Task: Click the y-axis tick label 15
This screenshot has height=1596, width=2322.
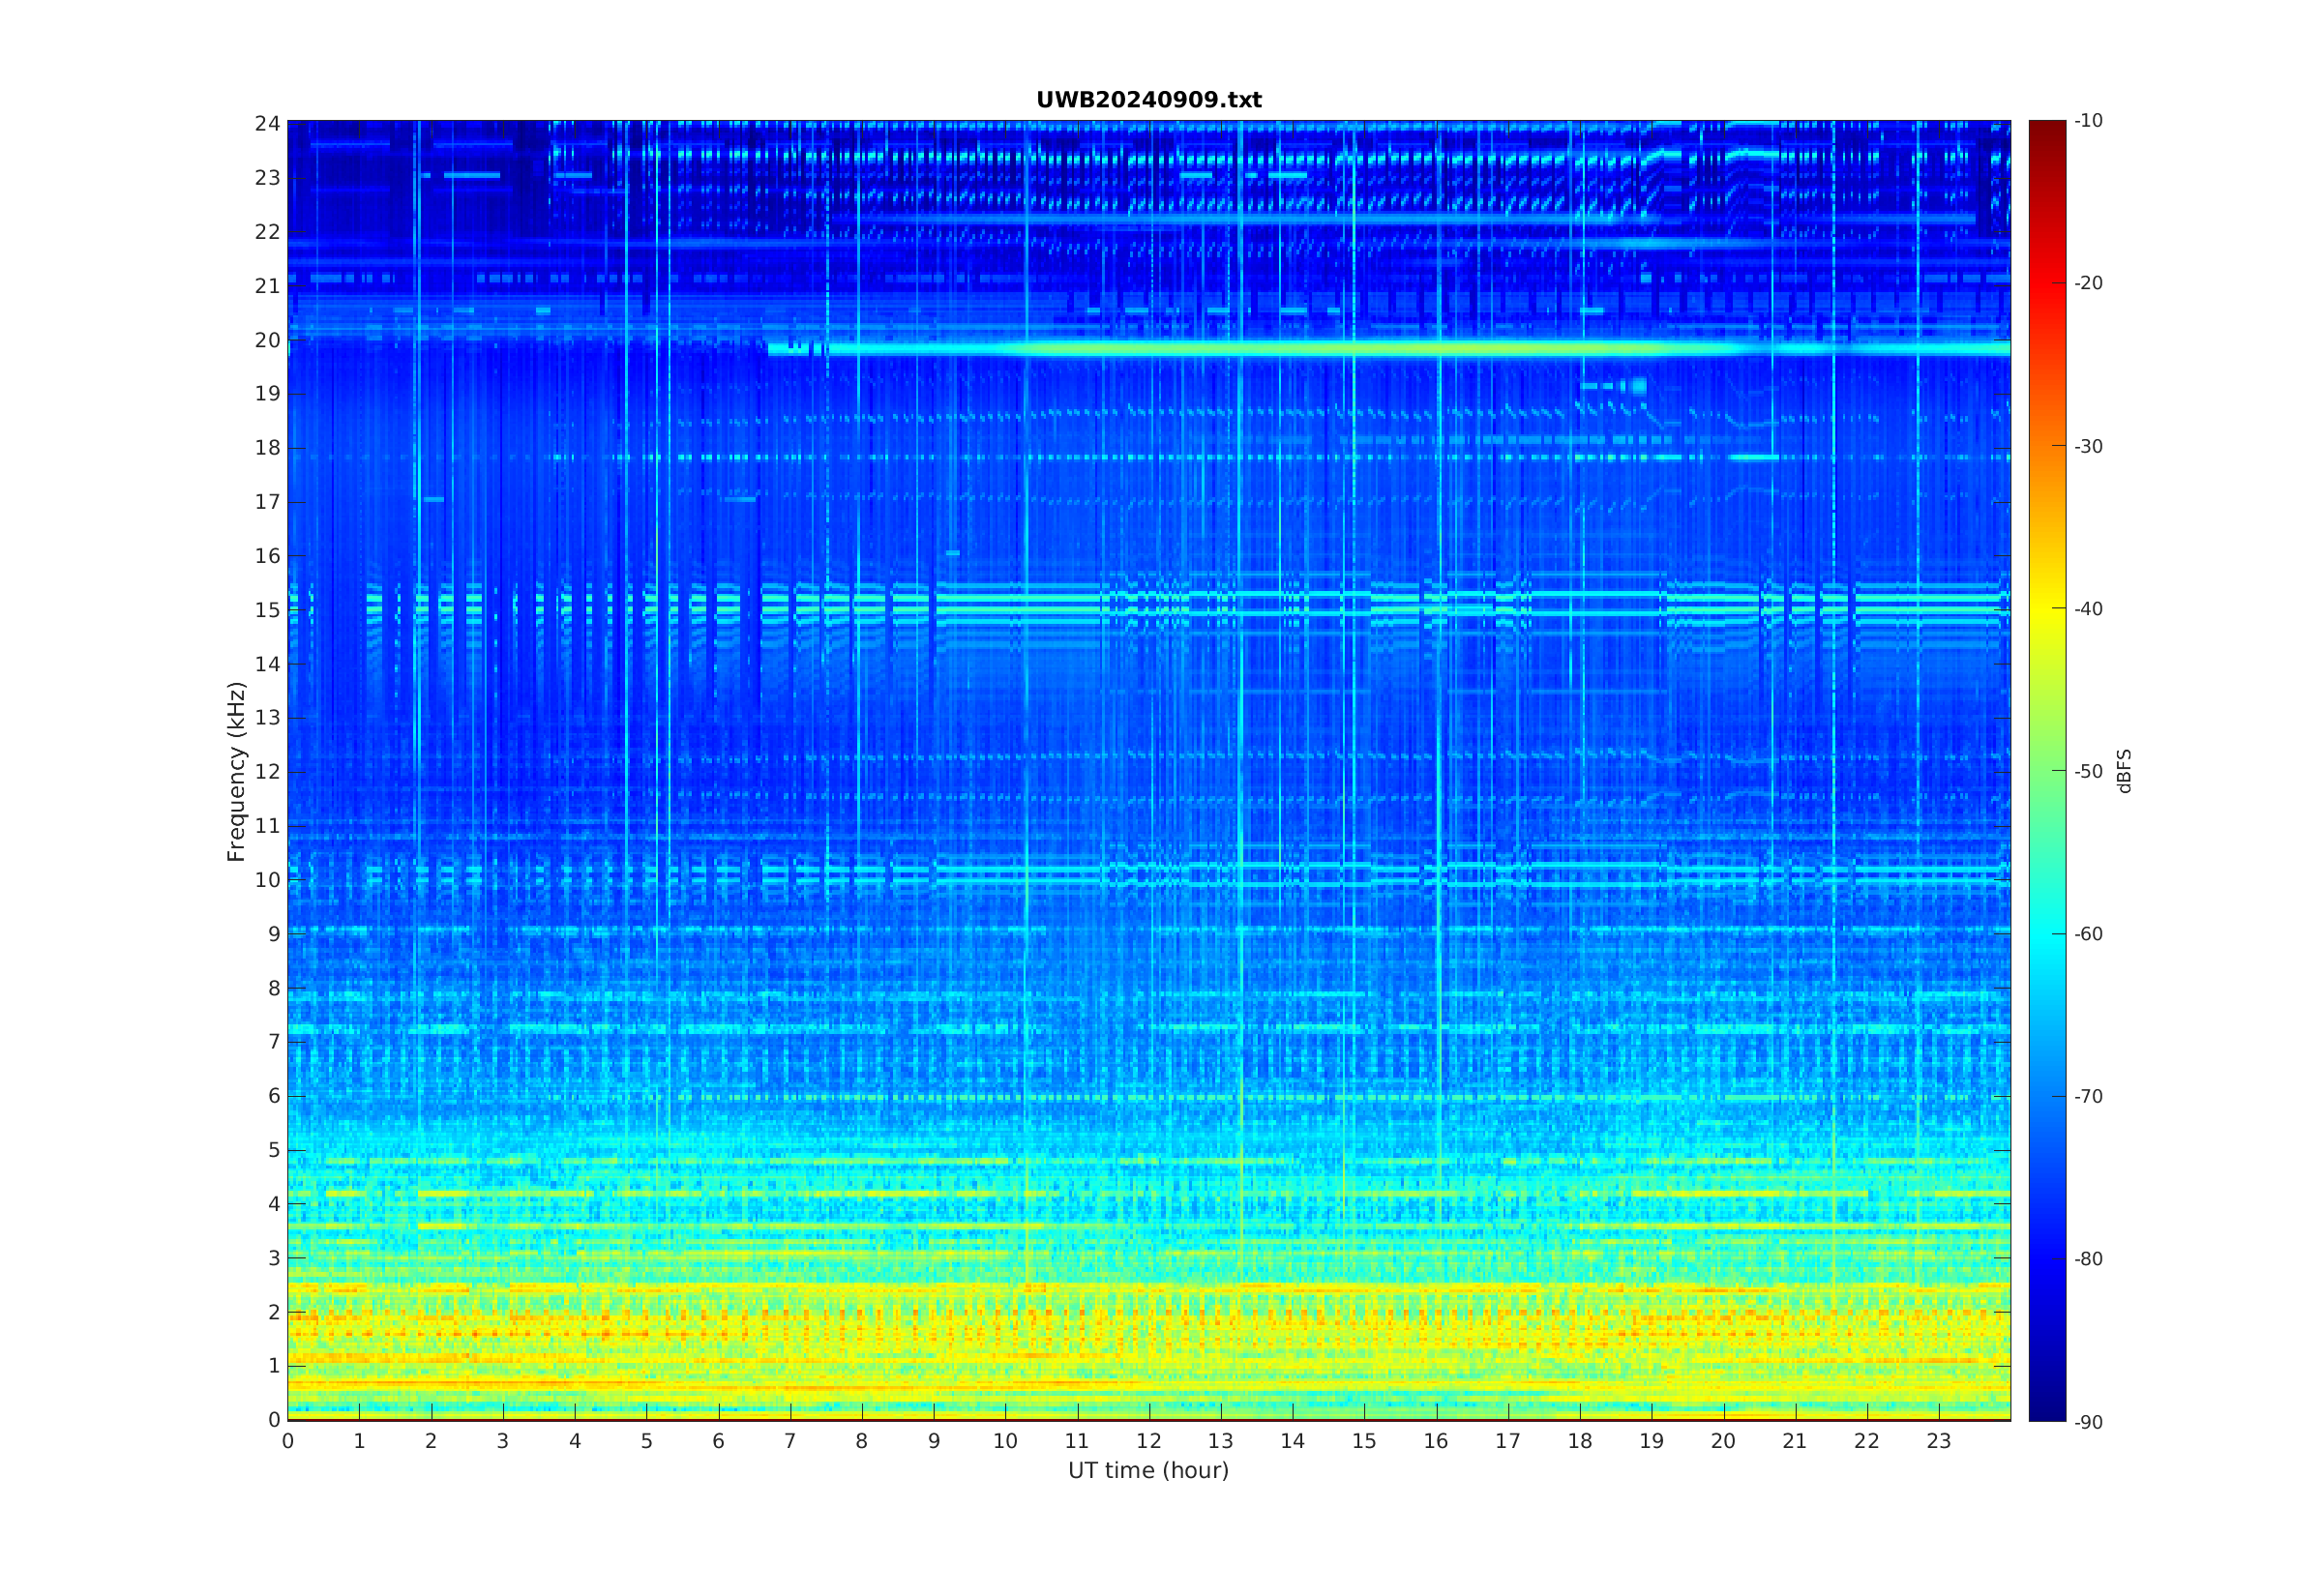Action: point(267,610)
